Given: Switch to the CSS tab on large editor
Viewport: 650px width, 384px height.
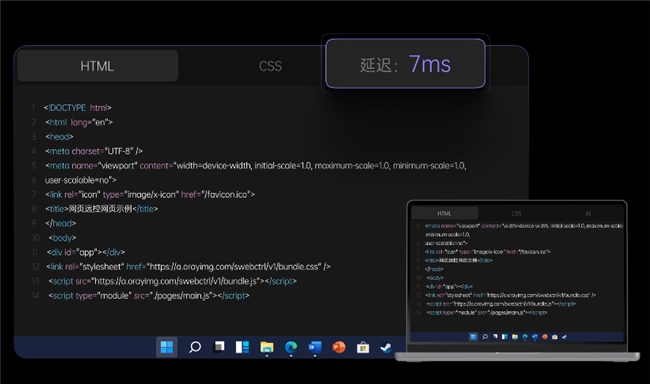Looking at the screenshot, I should [x=270, y=66].
